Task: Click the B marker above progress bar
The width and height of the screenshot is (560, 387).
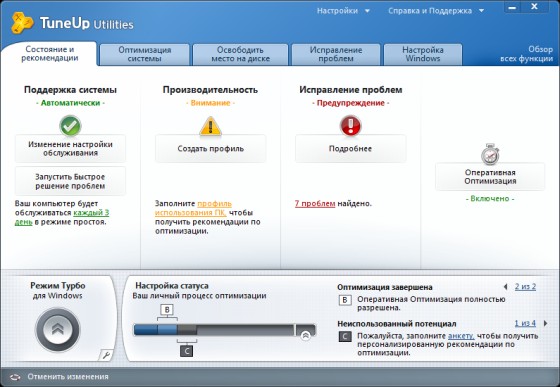Action: 167,310
